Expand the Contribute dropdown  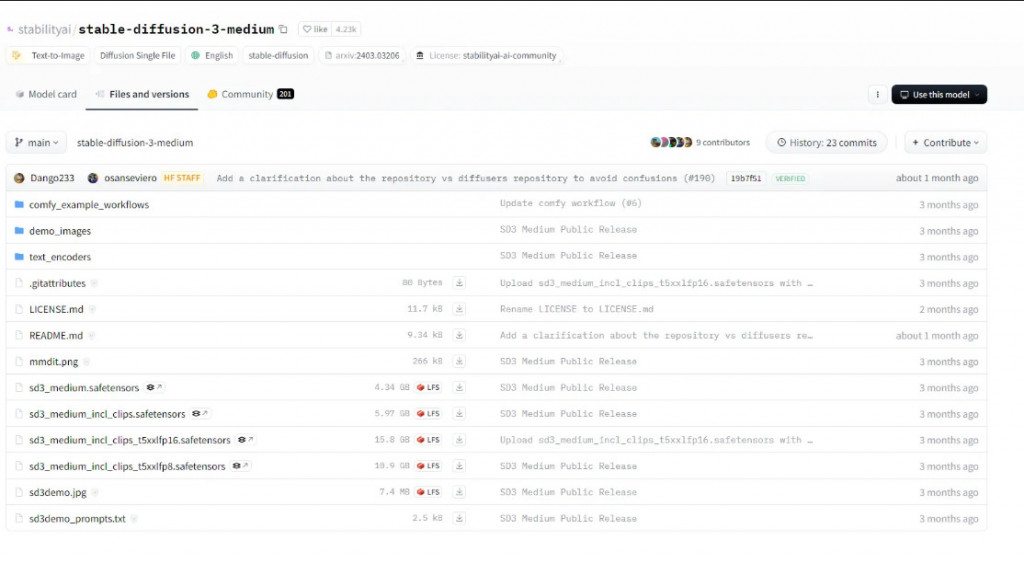pyautogui.click(x=946, y=142)
